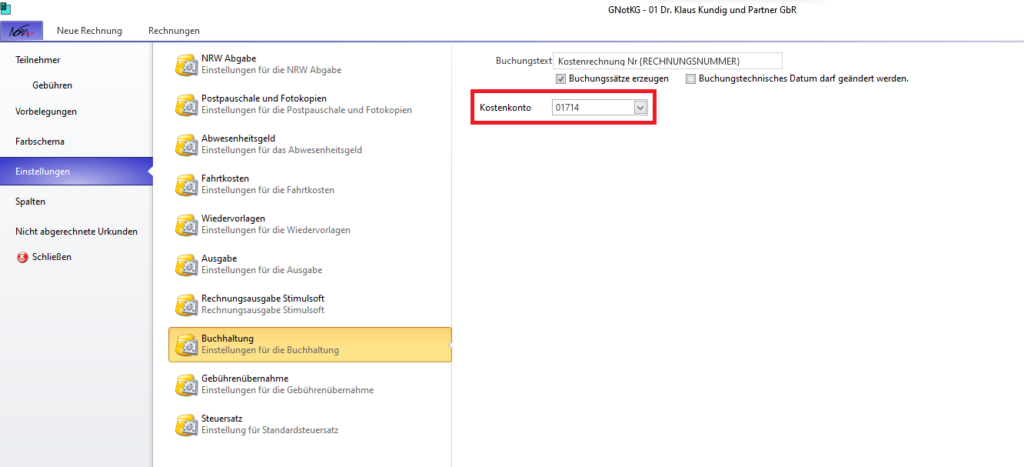Open Nicht abgerechnete Urkunden
The width and height of the screenshot is (1024, 467).
[x=76, y=231]
